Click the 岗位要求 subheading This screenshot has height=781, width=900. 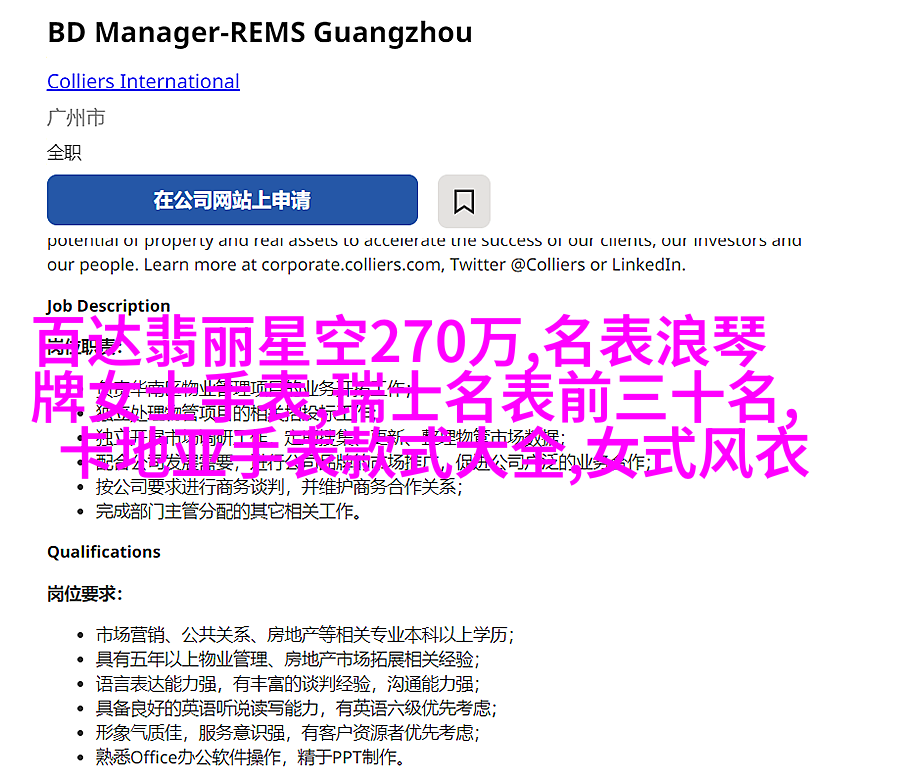coord(84,594)
